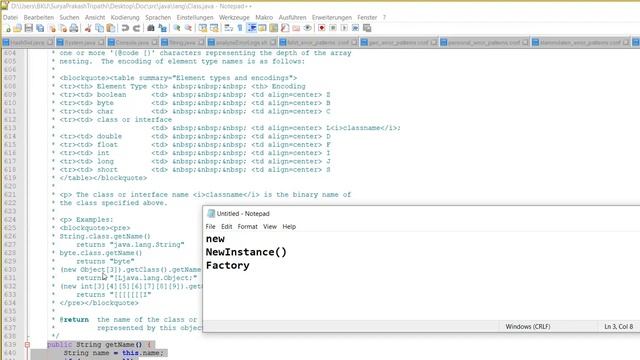640x360 pixels.
Task: Collapse the getName() method fold marker
Action: (x=27, y=344)
